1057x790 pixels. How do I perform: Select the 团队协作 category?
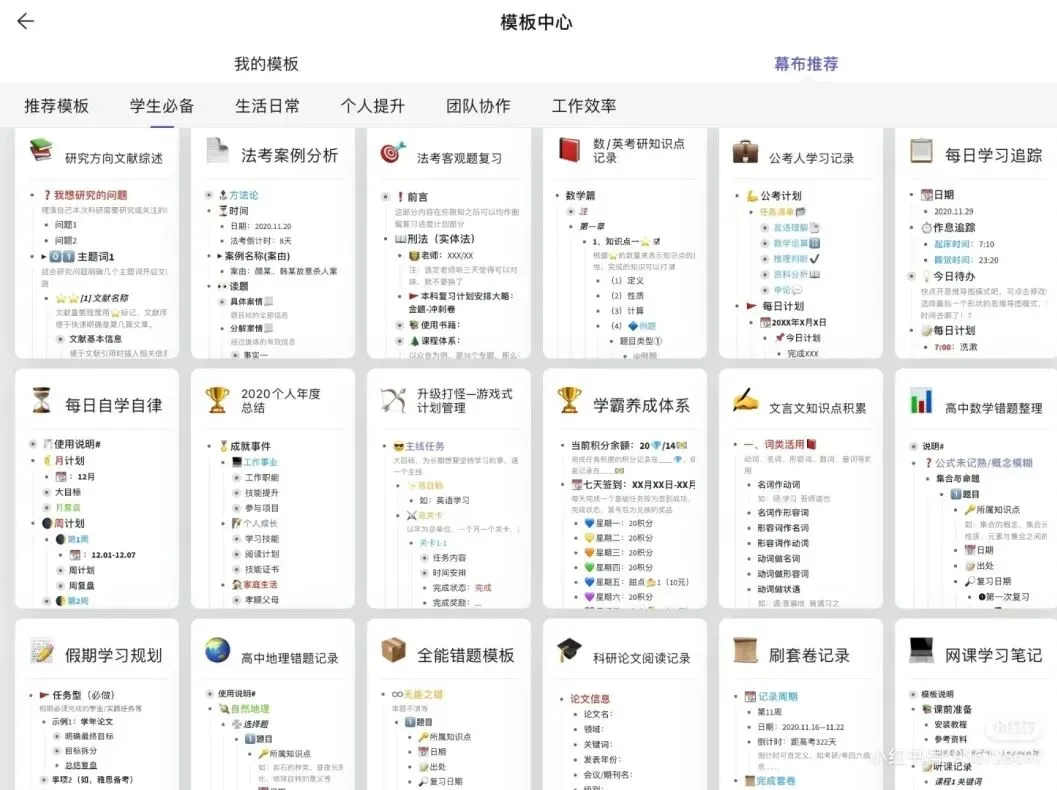point(478,106)
